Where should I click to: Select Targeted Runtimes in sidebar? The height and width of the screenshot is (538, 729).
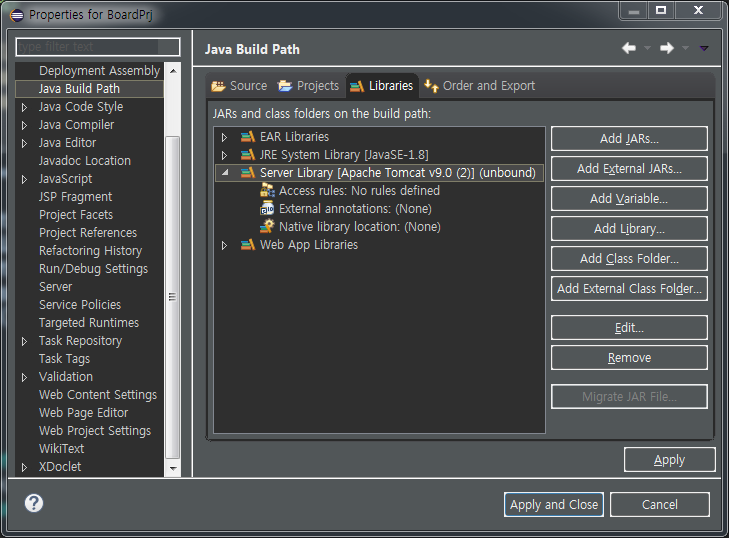tap(89, 323)
